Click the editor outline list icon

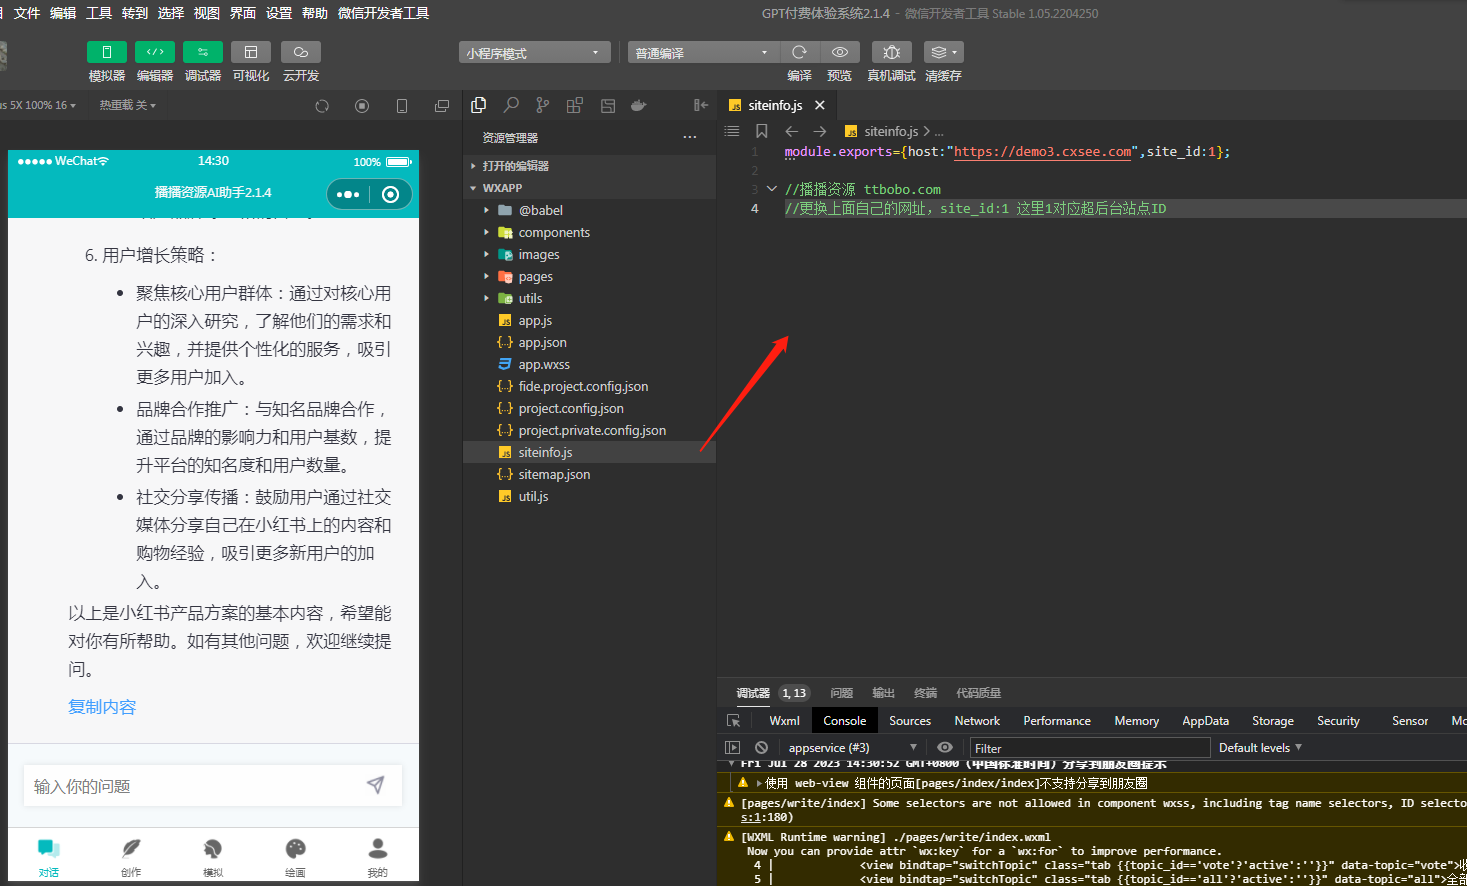pos(732,131)
